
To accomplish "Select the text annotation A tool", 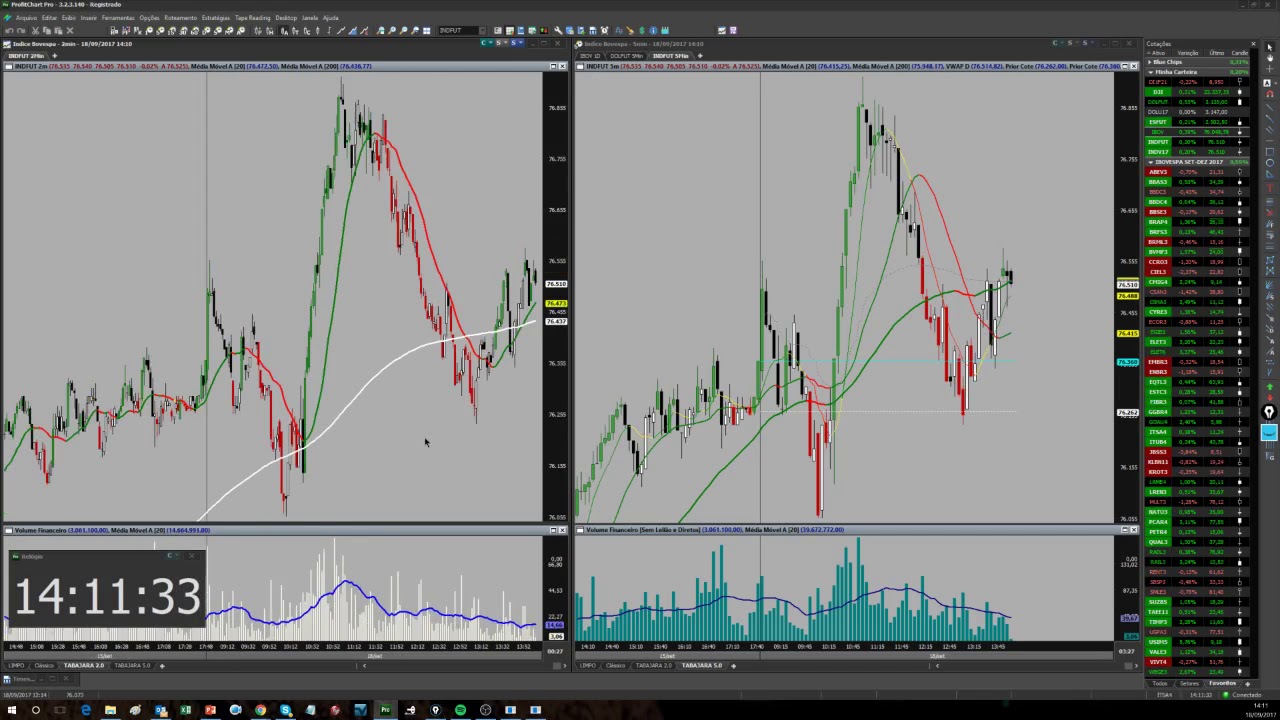I will (x=1267, y=83).
